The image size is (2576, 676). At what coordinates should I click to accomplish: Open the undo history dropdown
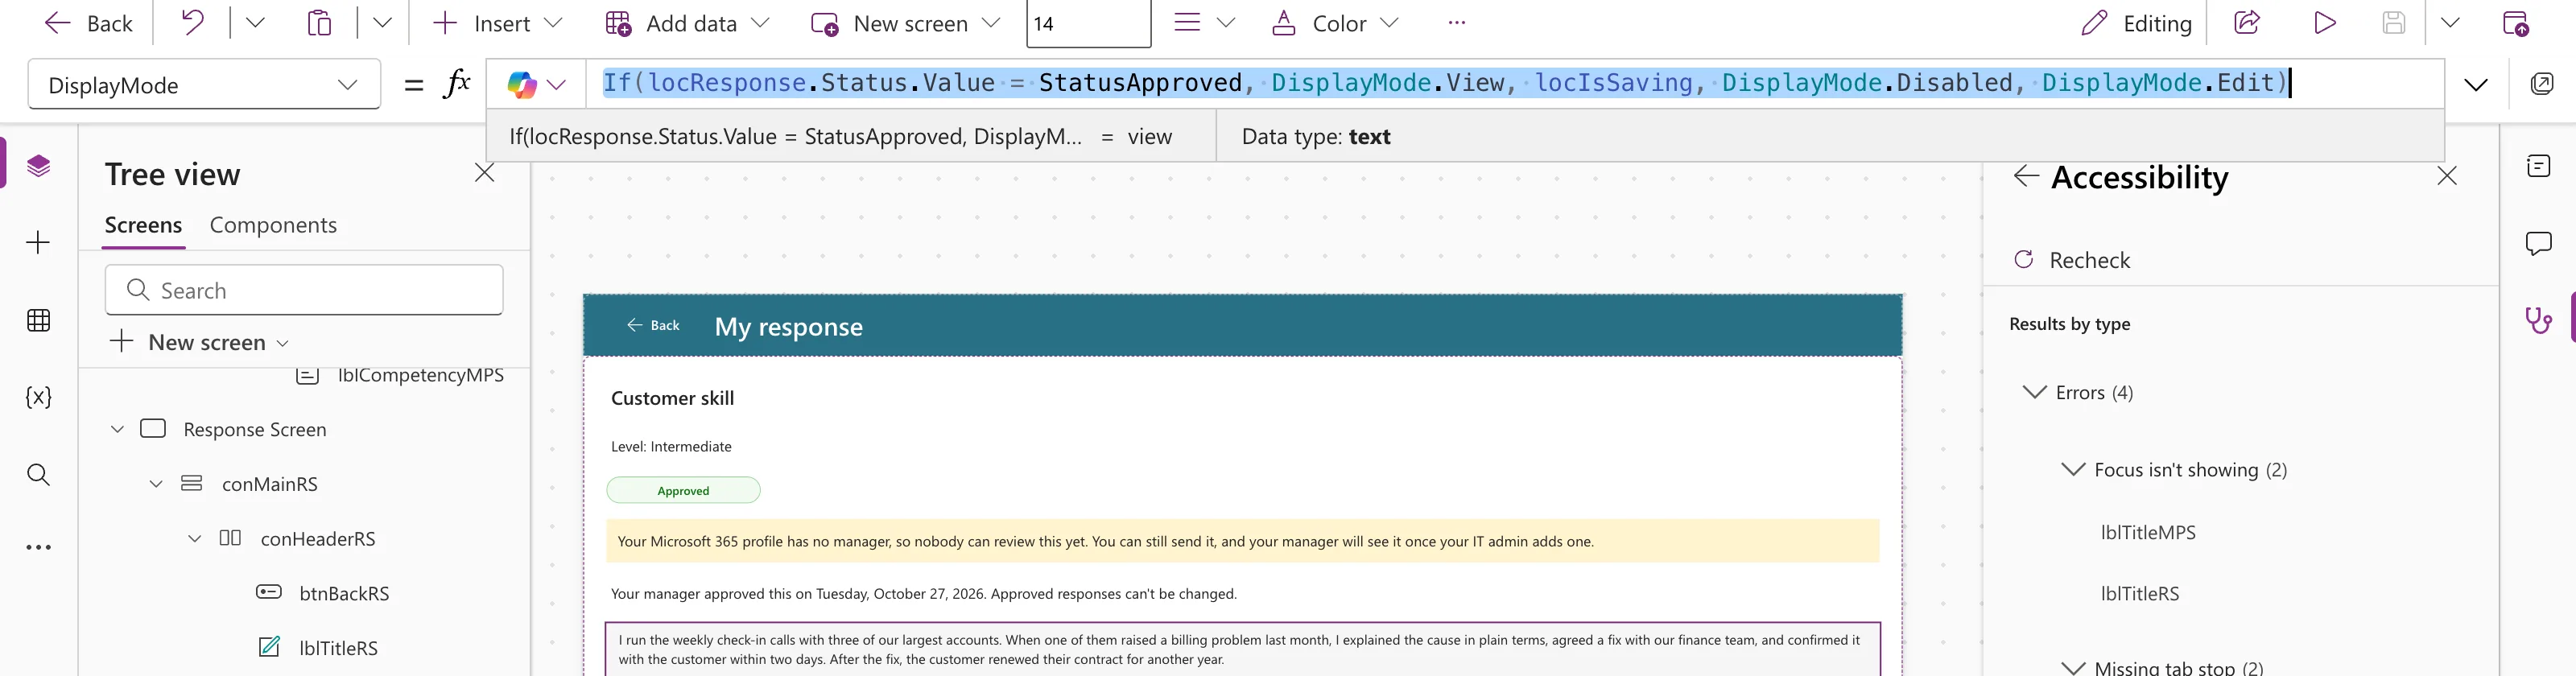pyautogui.click(x=255, y=22)
